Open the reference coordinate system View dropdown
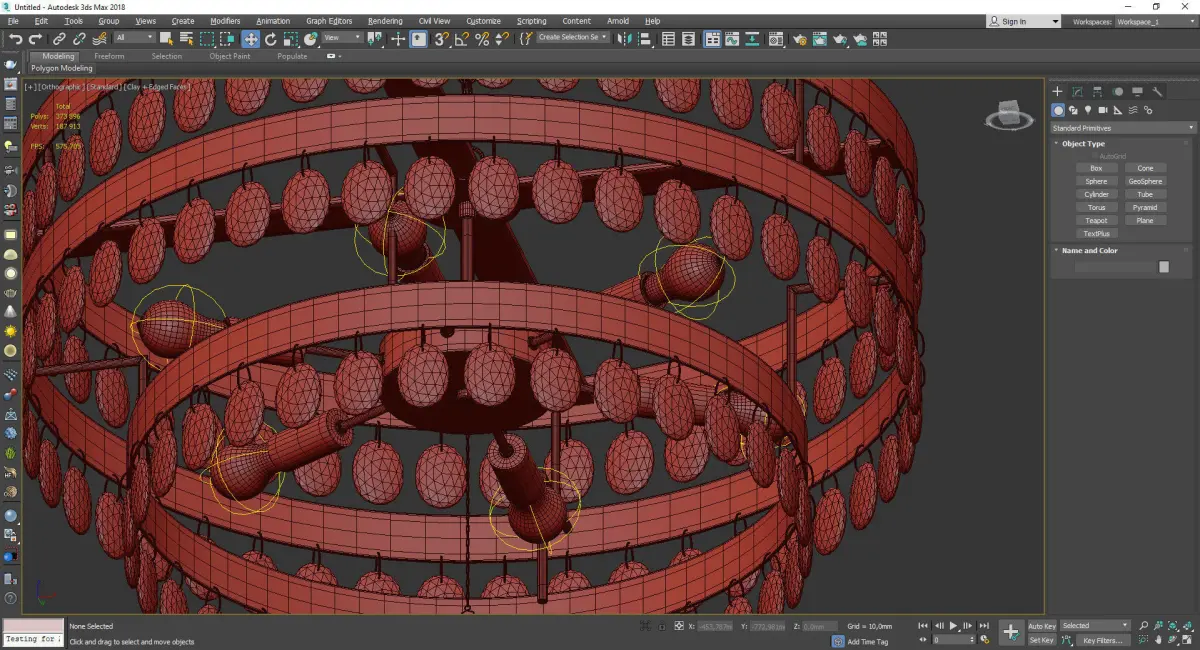Viewport: 1200px width, 650px height. 342,38
